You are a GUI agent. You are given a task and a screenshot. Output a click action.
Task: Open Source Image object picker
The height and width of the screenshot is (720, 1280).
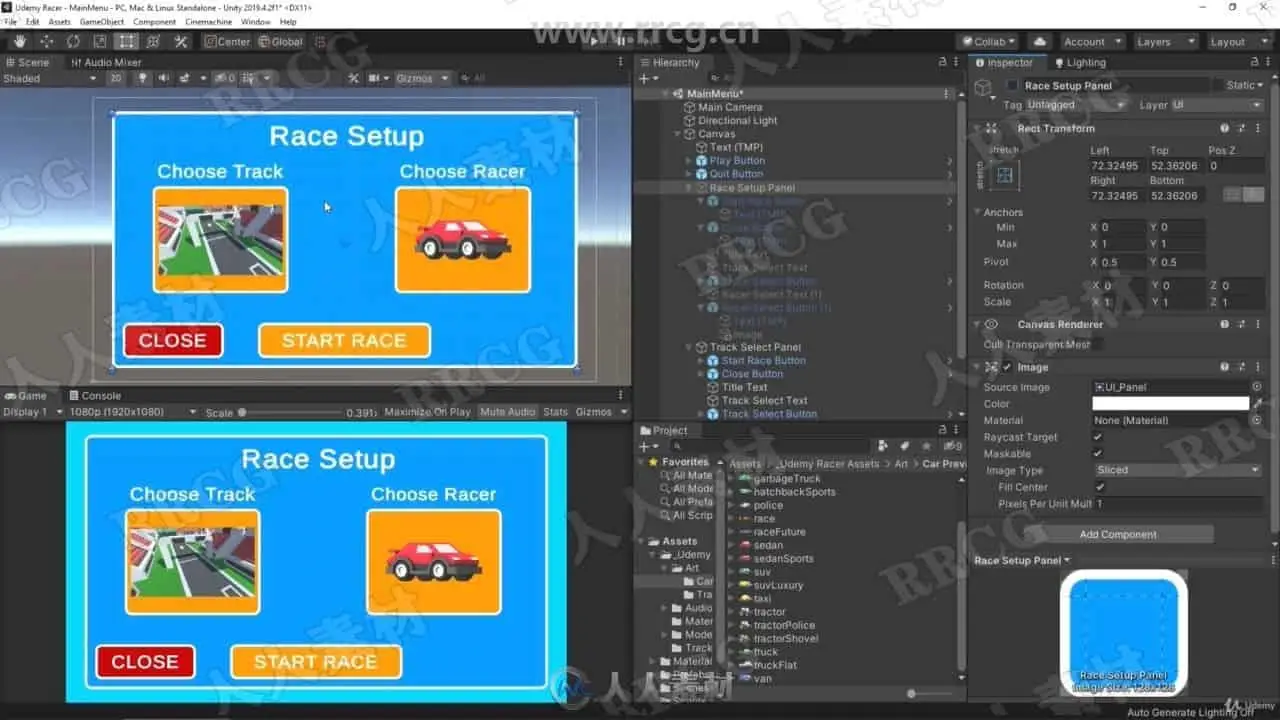pos(1257,387)
